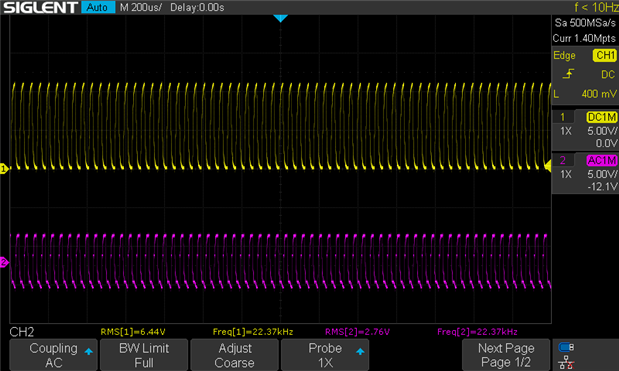Click the trigger level 400 mV value
Viewport: 619px width, 371px height.
(x=598, y=94)
